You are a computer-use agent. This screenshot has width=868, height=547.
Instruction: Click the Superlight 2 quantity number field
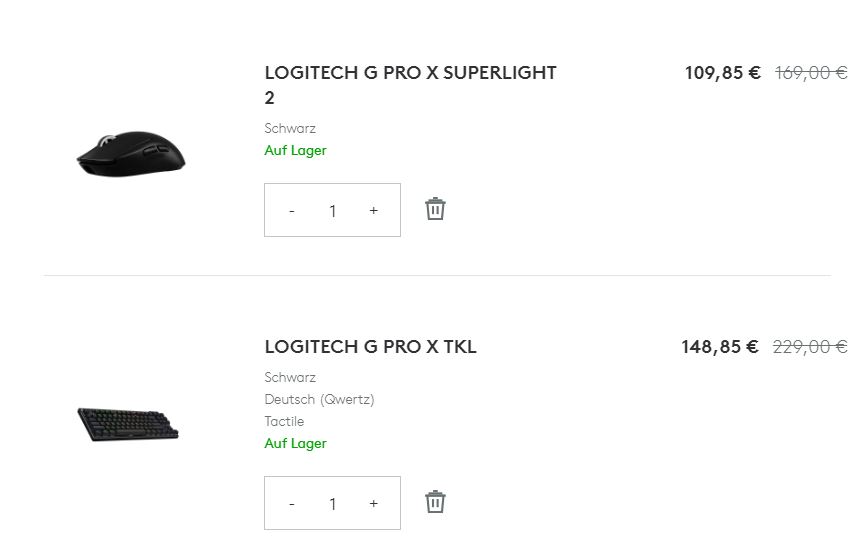coord(333,211)
